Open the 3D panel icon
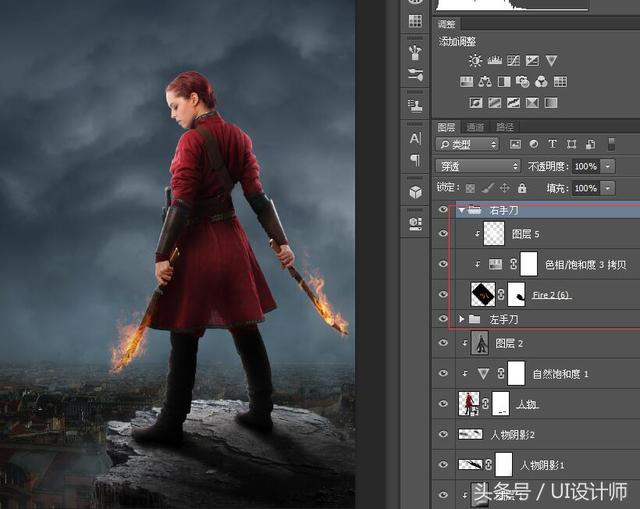 pos(415,192)
